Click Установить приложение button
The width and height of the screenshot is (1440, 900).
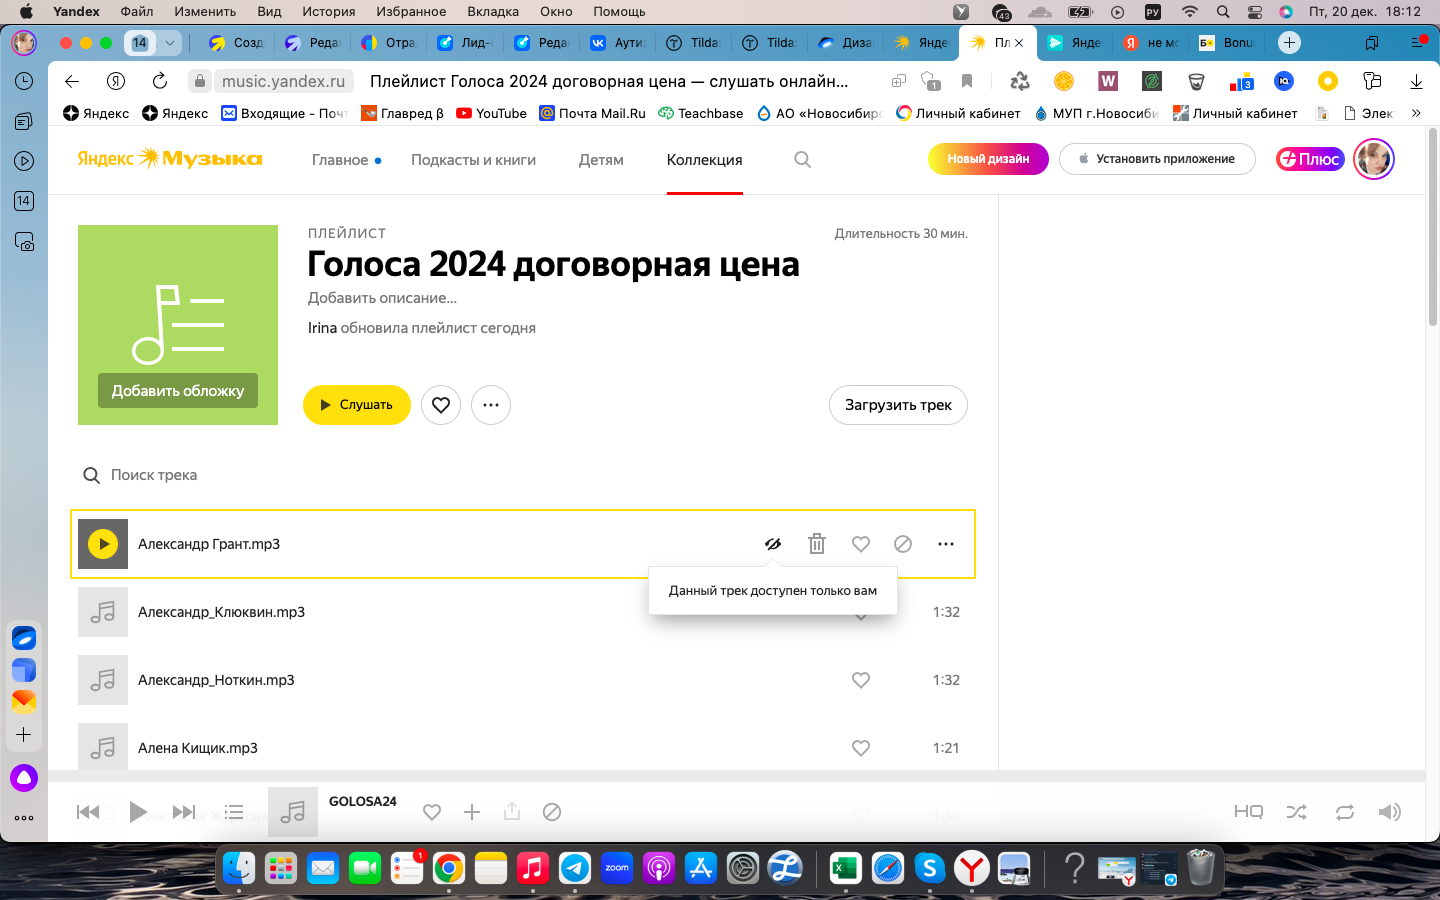pos(1157,159)
